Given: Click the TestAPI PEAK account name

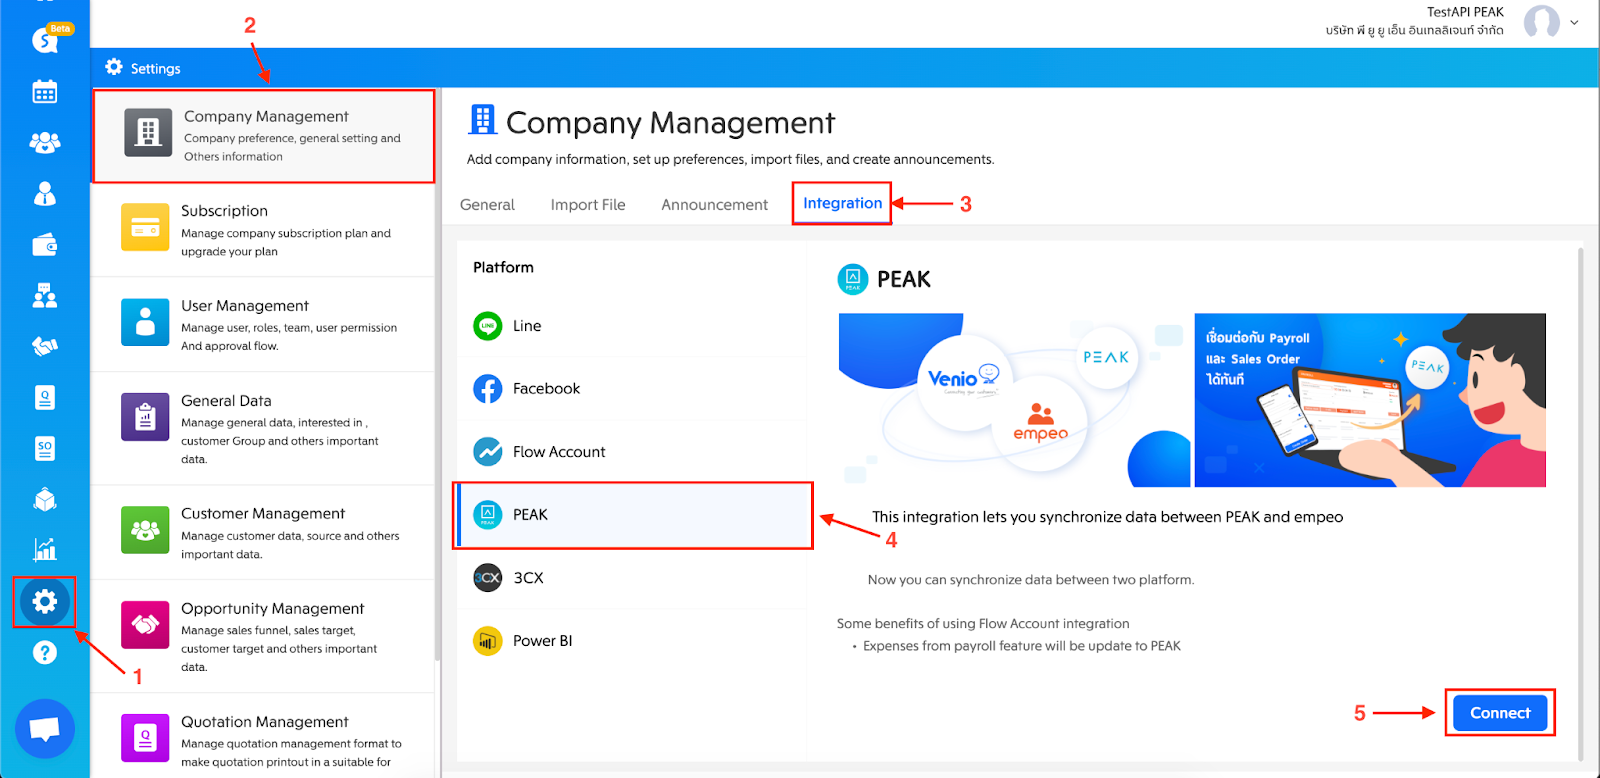Looking at the screenshot, I should [1465, 12].
